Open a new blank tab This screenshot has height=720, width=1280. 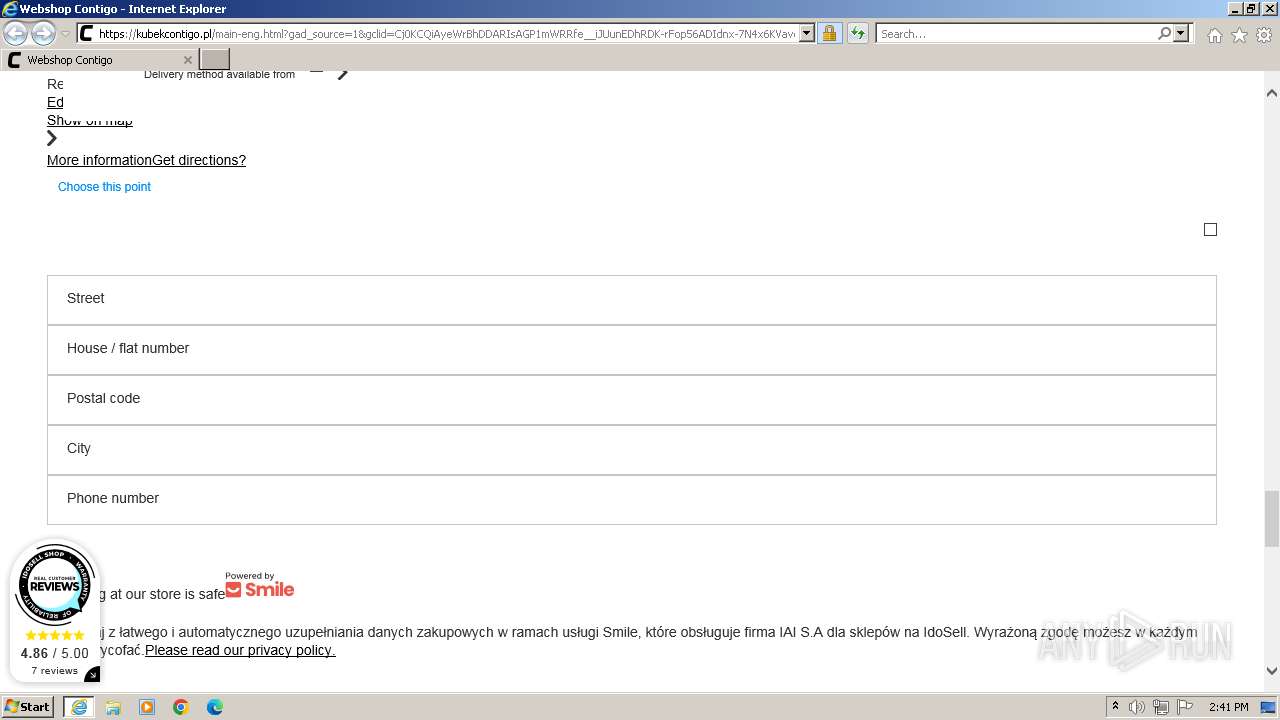[x=215, y=60]
